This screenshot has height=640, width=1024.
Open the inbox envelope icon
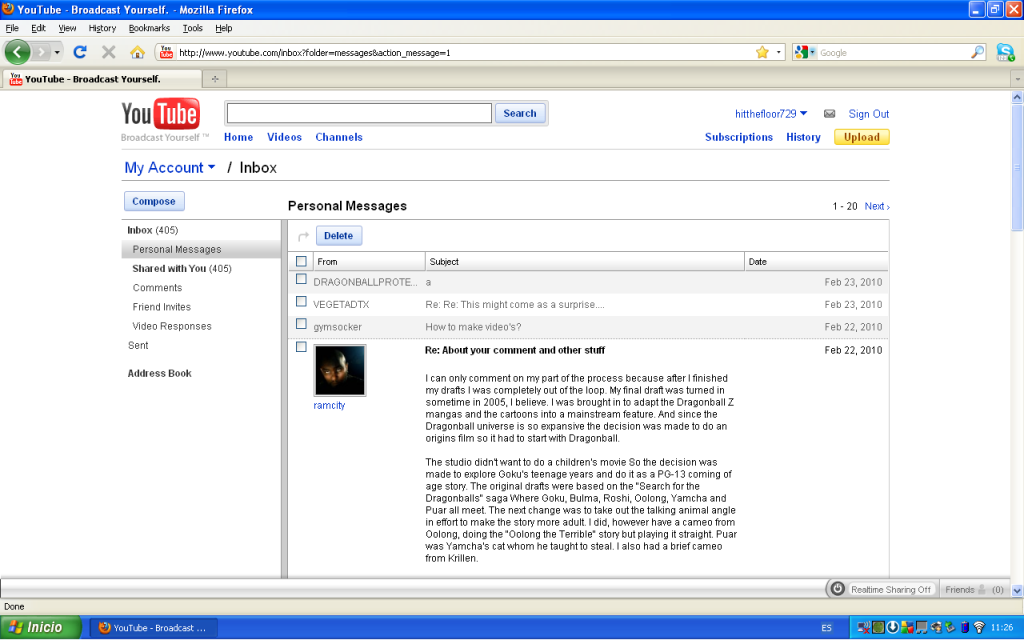[829, 114]
